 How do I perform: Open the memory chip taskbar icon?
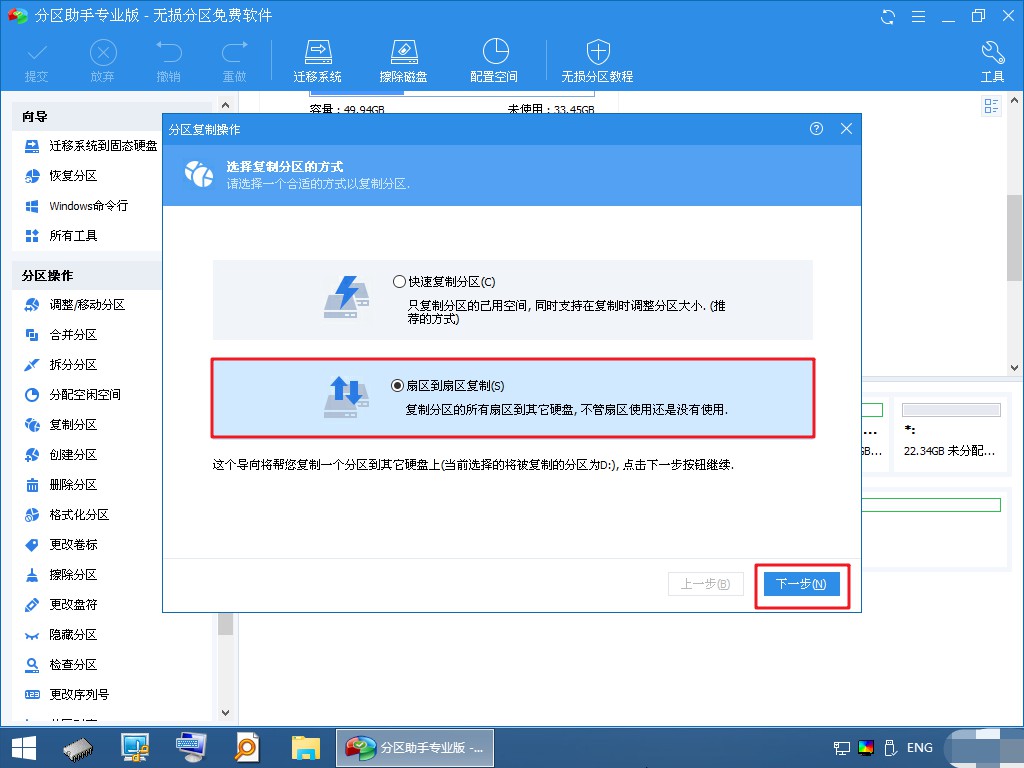pos(78,748)
